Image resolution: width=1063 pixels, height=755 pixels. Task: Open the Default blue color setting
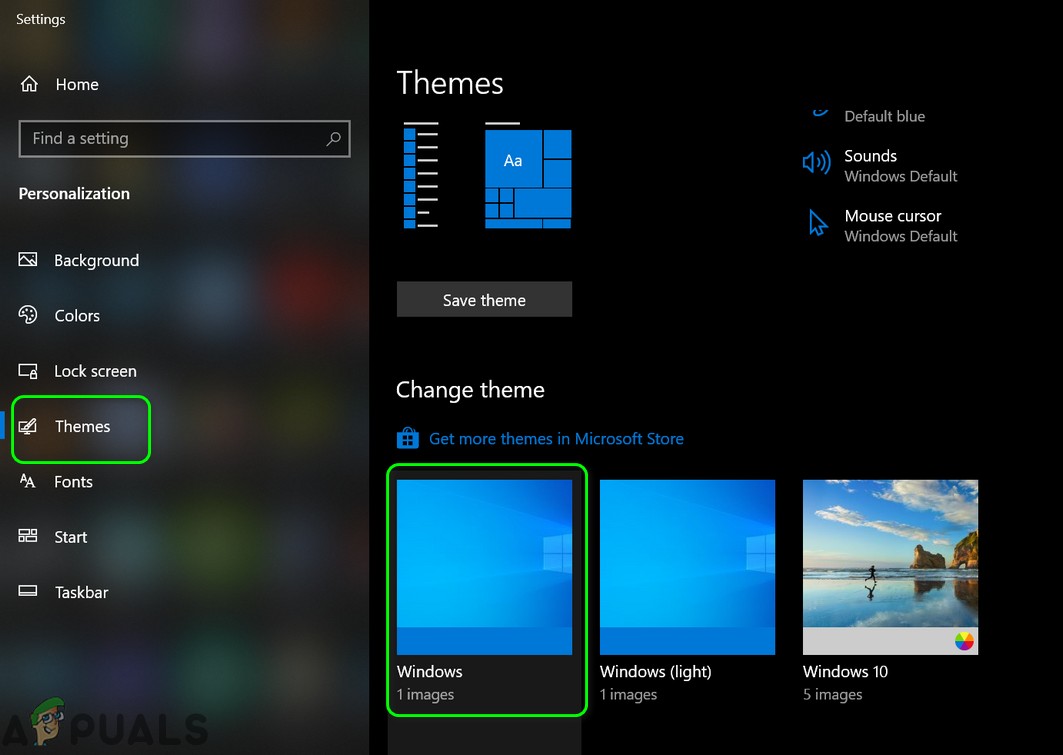click(870, 116)
